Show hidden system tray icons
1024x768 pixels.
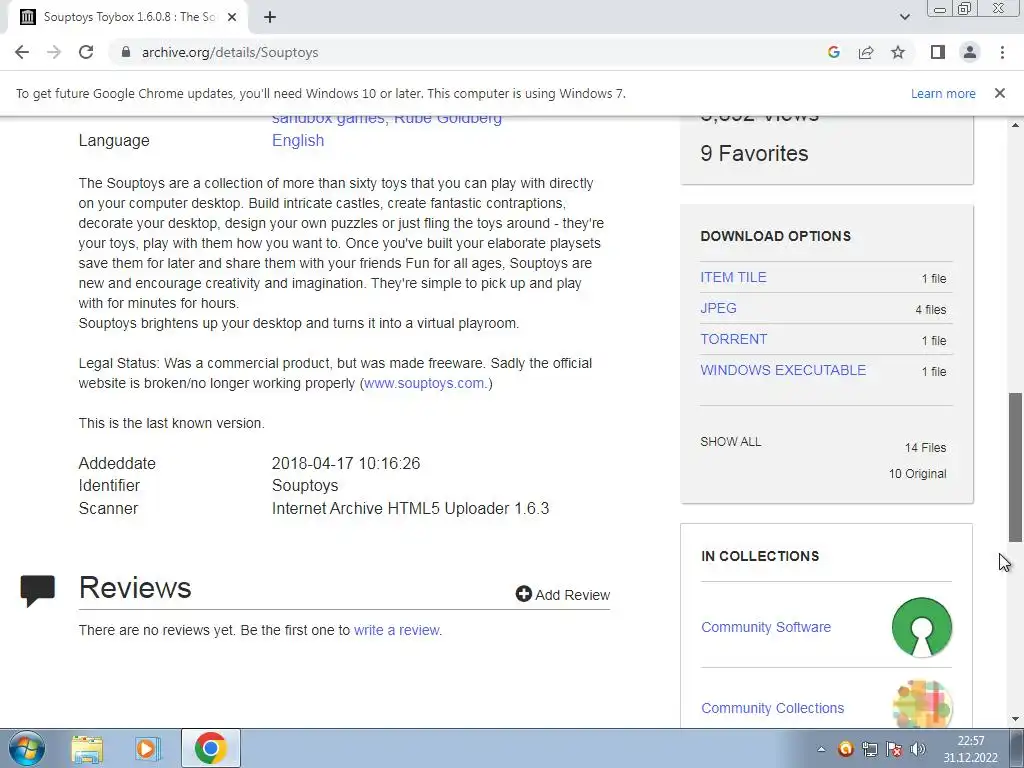(x=821, y=749)
